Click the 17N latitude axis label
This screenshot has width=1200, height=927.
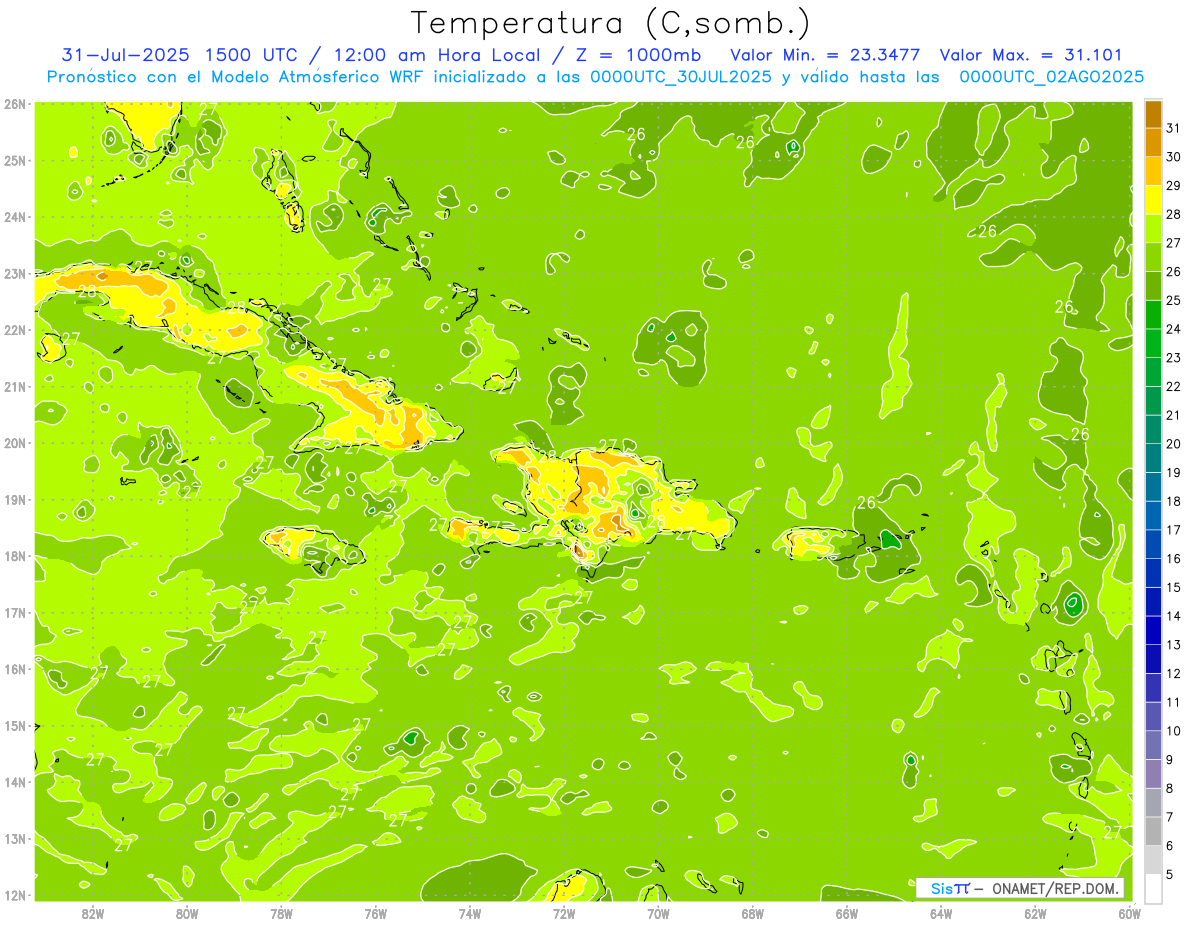[16, 612]
